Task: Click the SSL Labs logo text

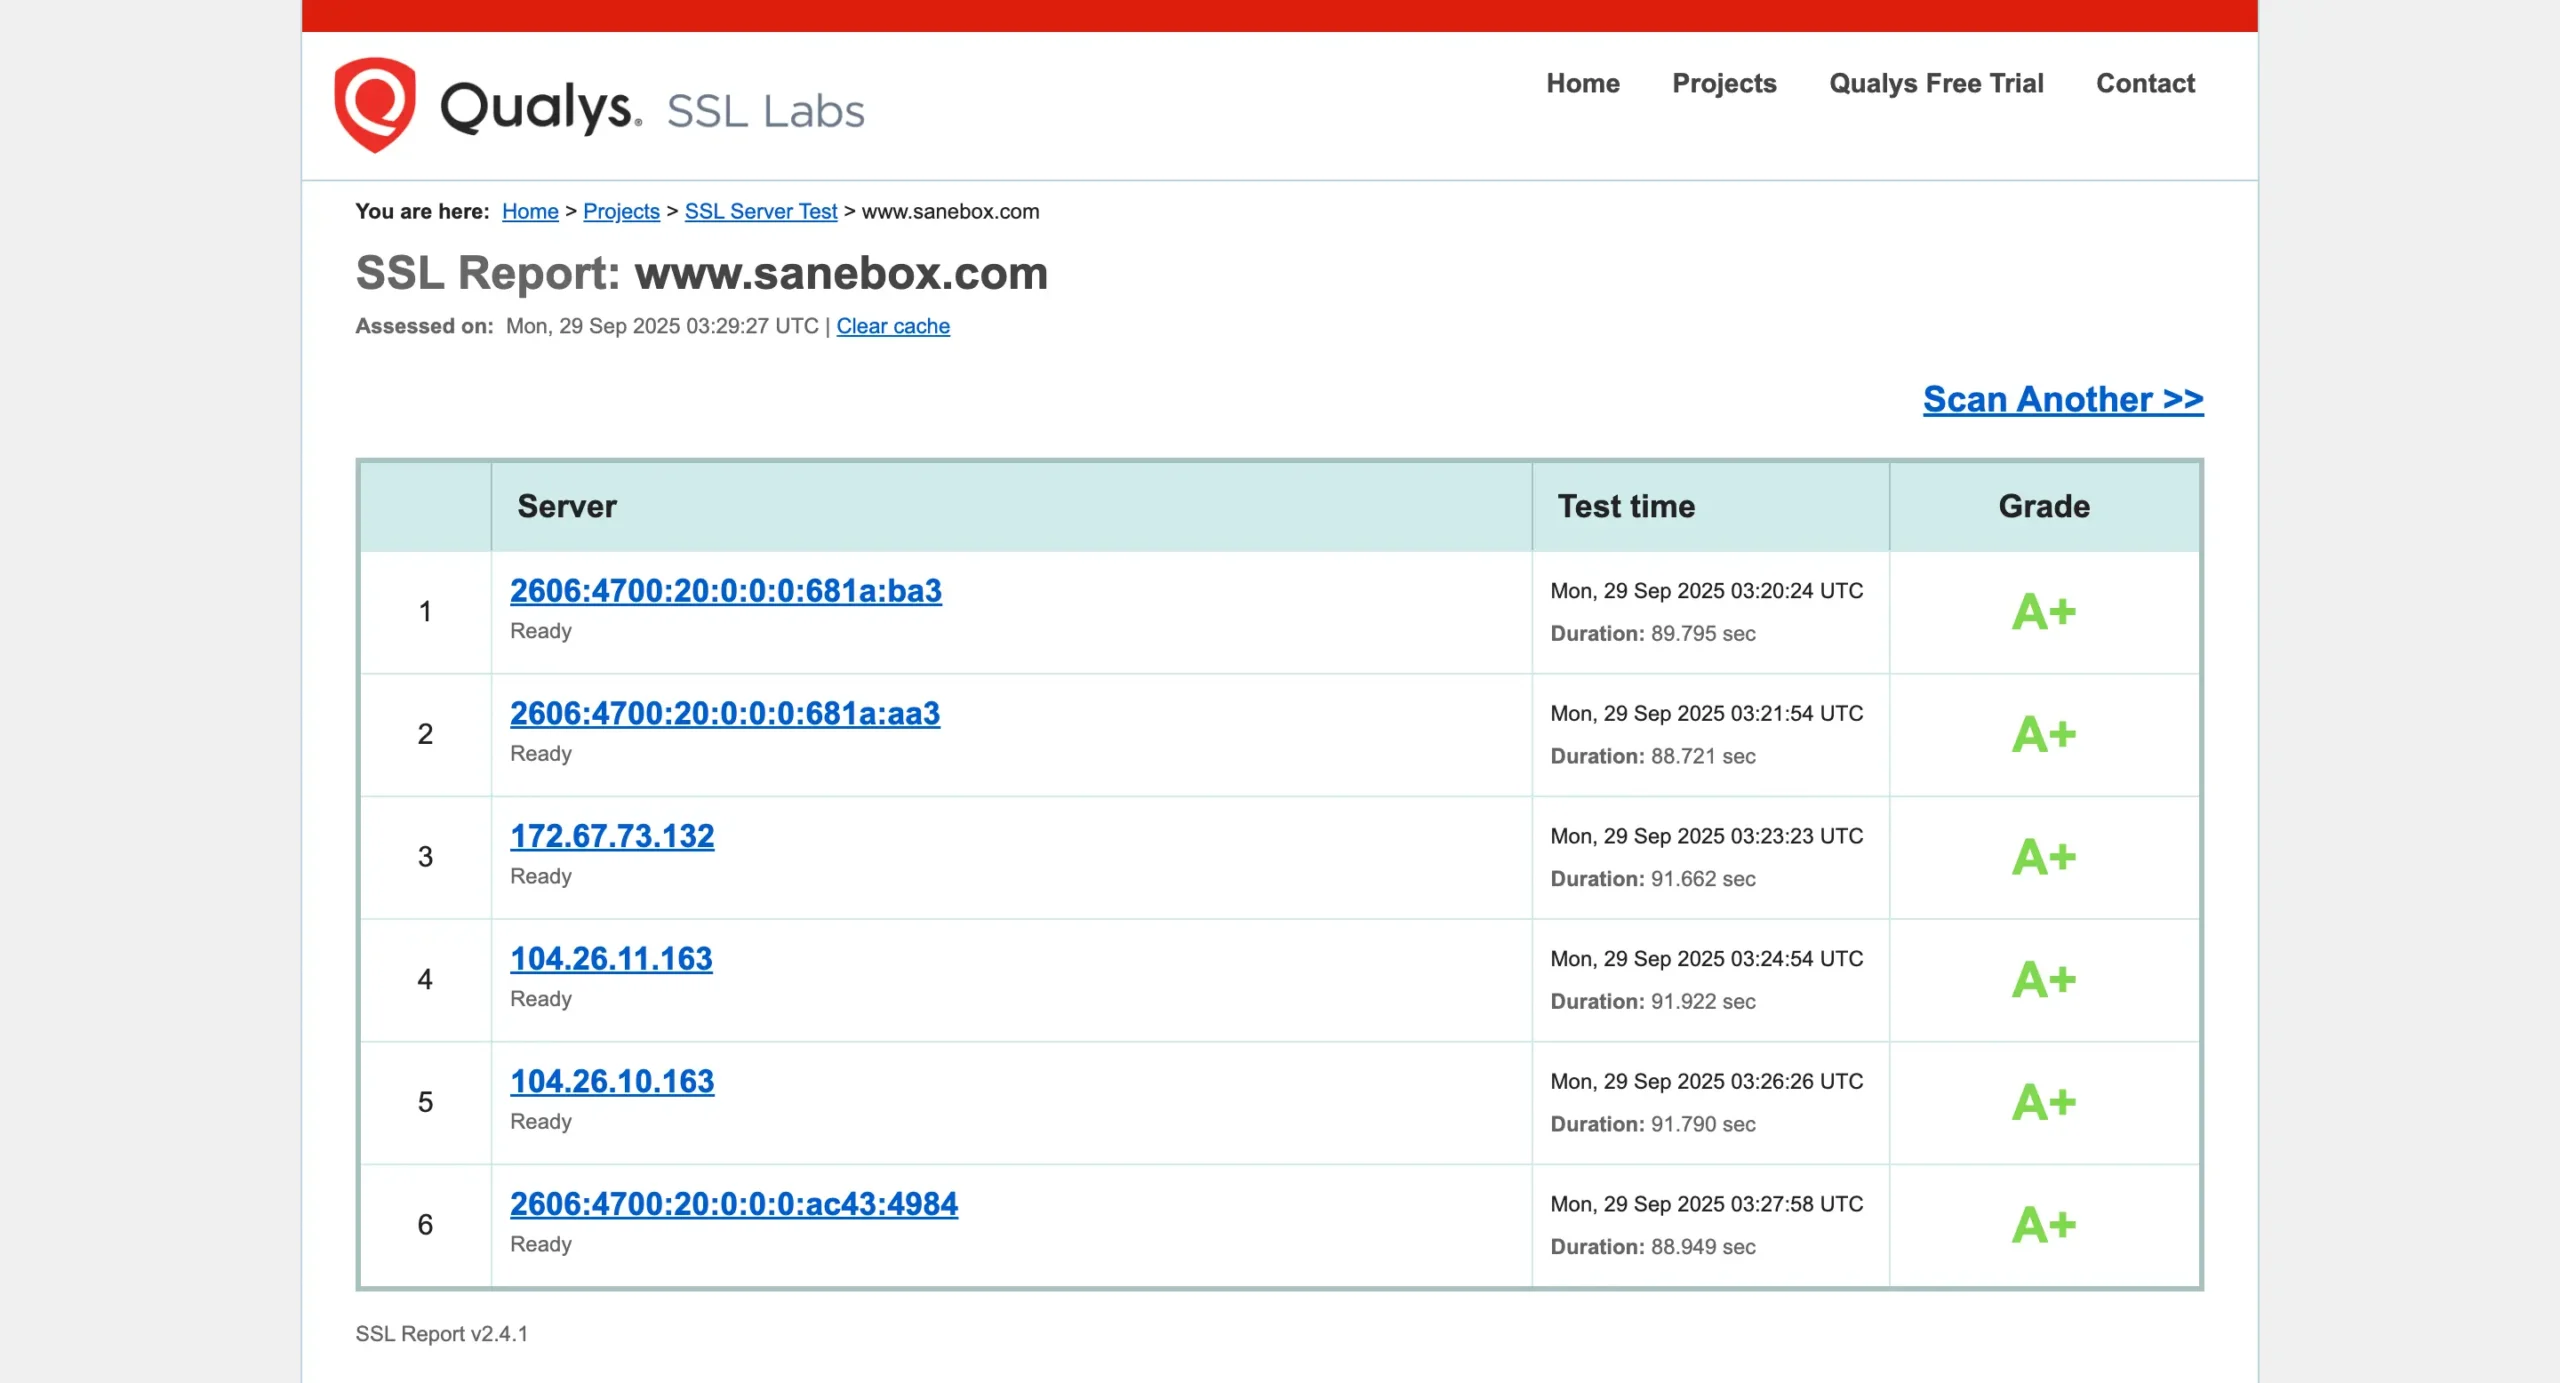Action: [765, 111]
